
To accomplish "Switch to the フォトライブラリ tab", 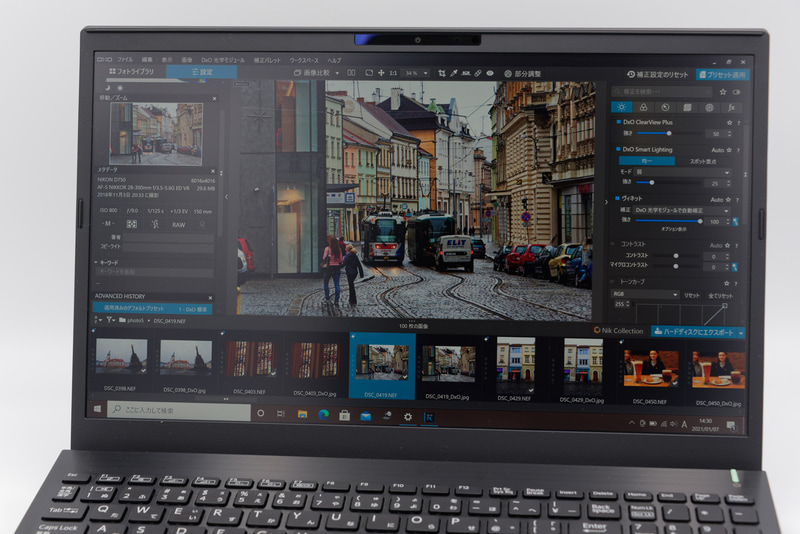I will point(131,71).
